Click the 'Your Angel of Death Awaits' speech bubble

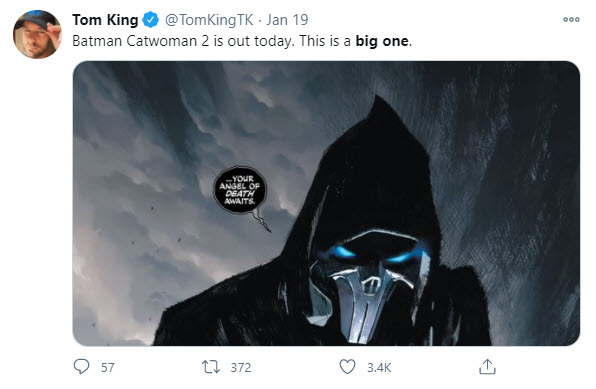(240, 190)
